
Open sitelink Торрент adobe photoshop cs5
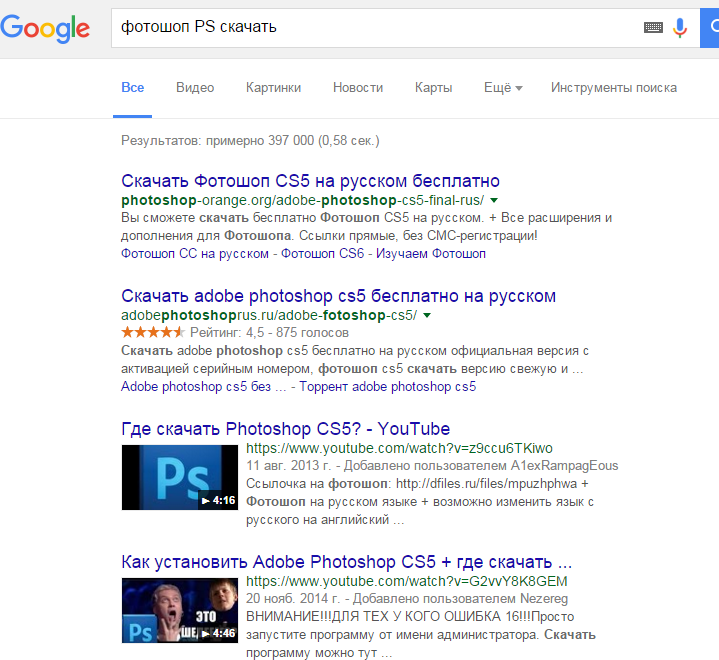pos(388,387)
